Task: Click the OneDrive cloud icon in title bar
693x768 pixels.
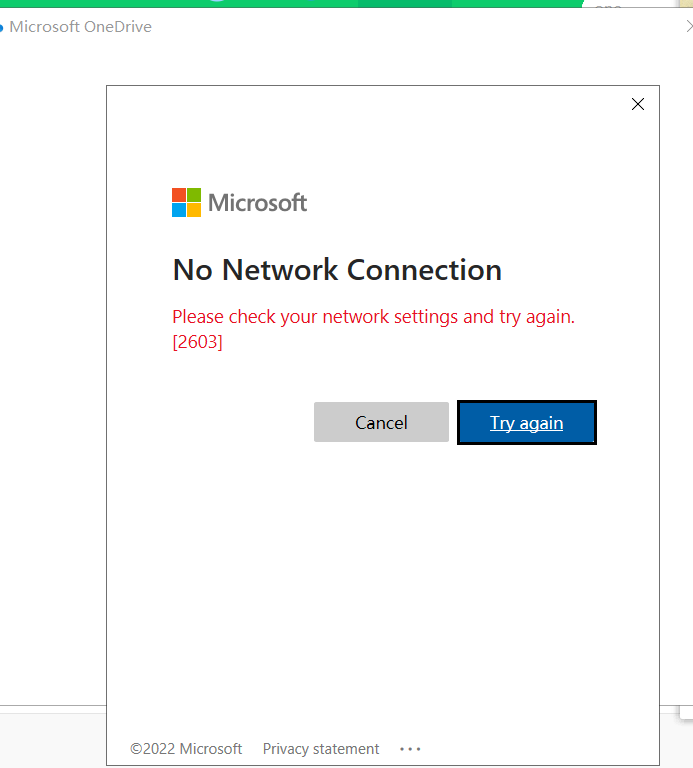Action: [x=2, y=28]
